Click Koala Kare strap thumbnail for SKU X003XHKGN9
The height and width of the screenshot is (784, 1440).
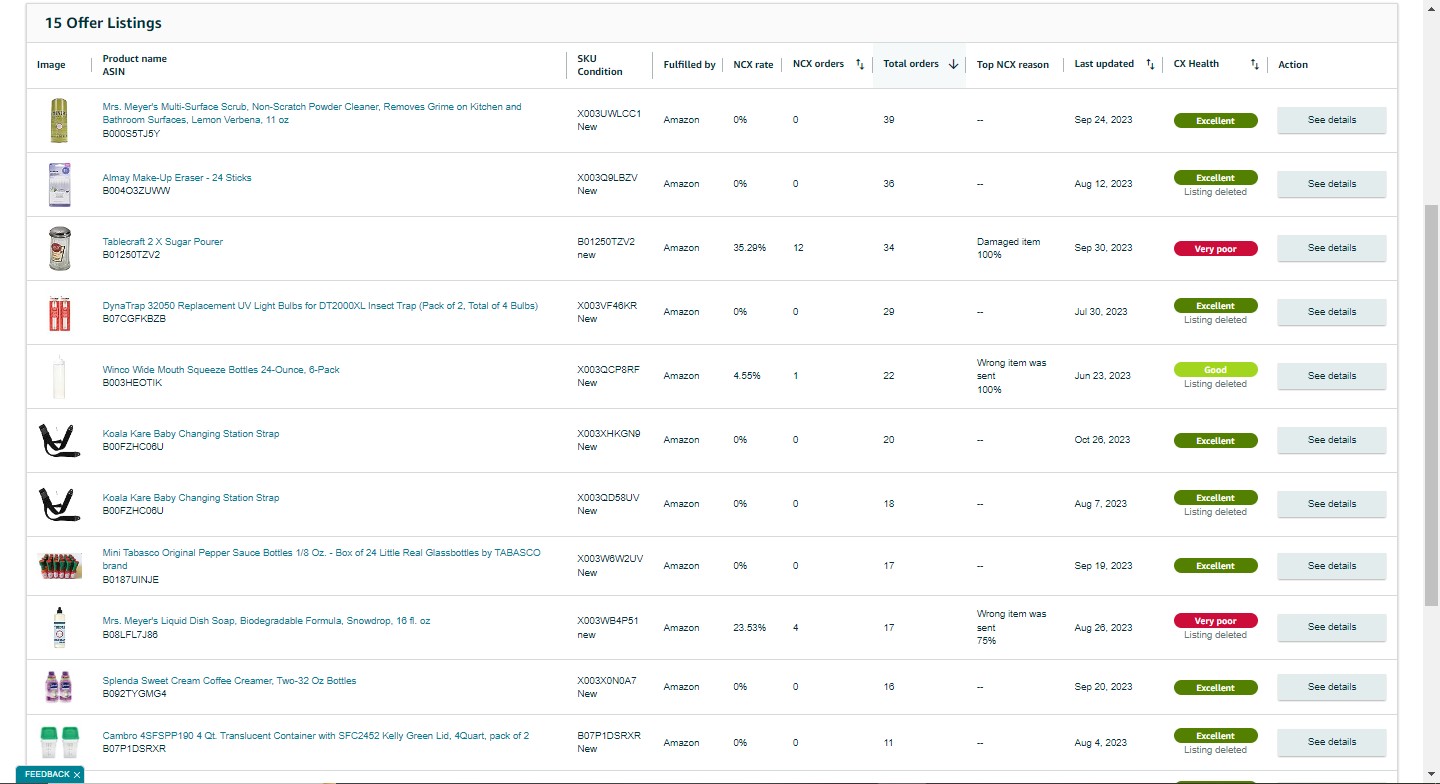60,440
